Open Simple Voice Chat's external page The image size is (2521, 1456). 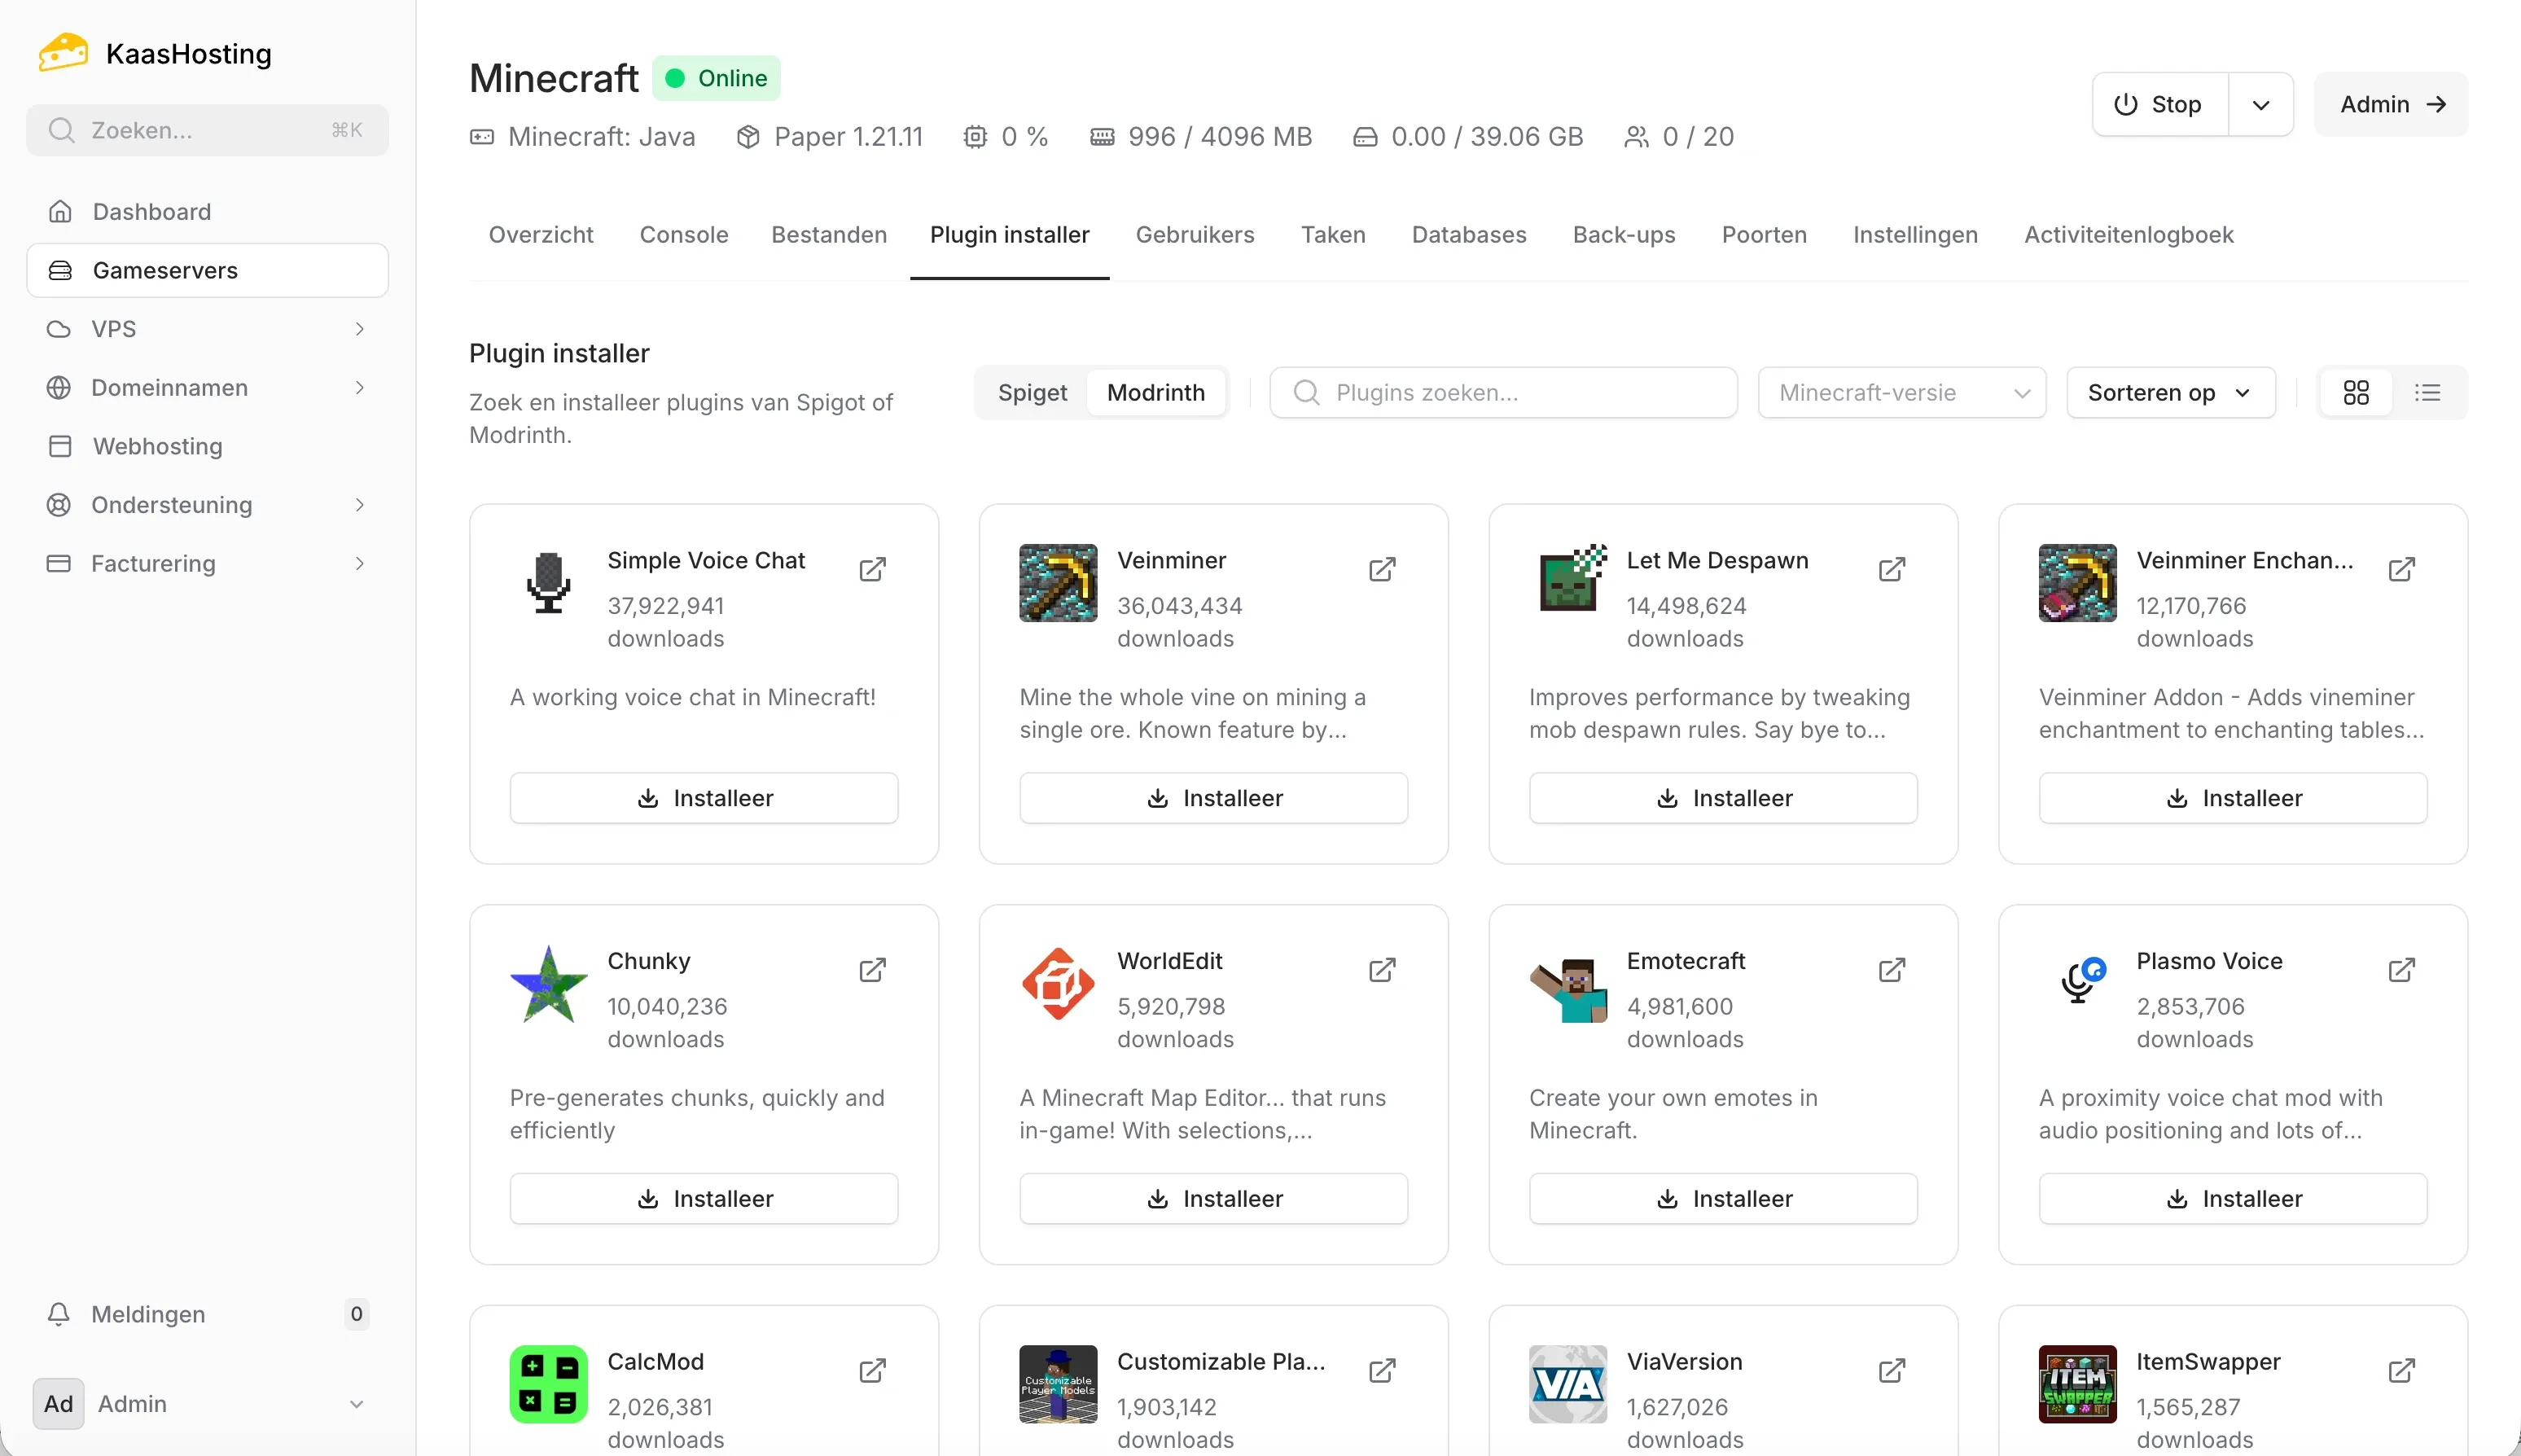pyautogui.click(x=871, y=568)
